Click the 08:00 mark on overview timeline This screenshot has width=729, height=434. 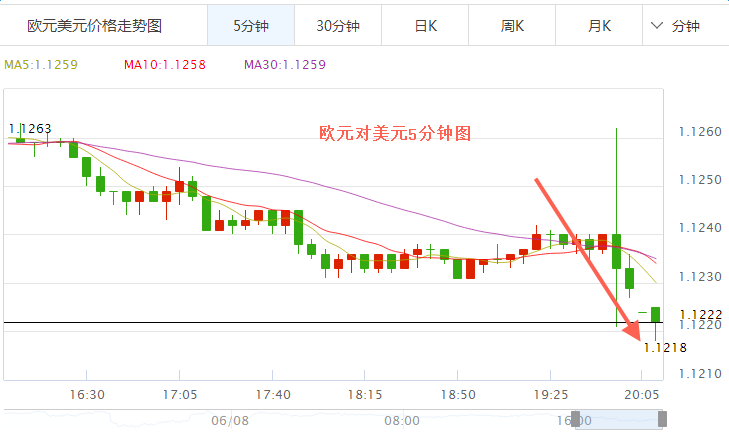pyautogui.click(x=402, y=421)
